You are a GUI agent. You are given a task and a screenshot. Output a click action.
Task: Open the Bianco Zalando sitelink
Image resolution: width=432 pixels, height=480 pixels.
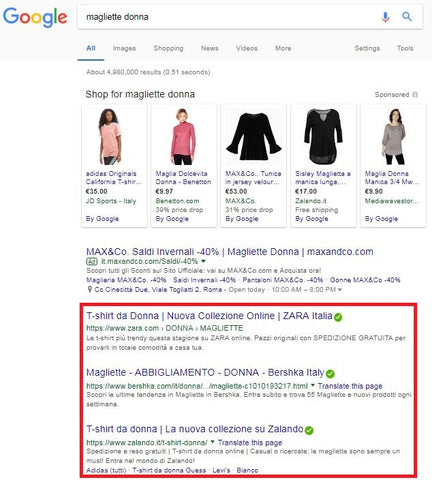[x=247, y=470]
